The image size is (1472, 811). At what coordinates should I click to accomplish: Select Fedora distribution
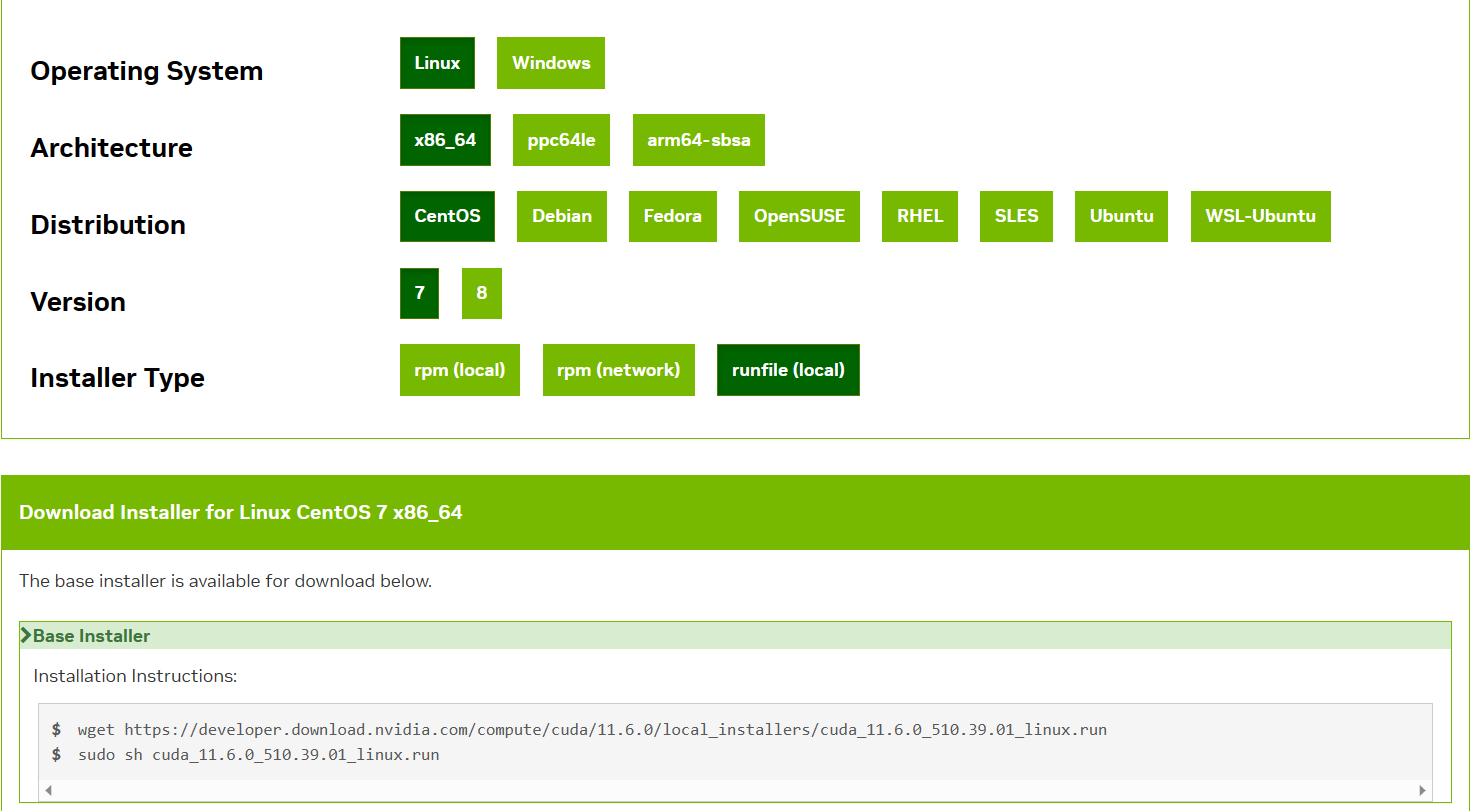coord(672,216)
